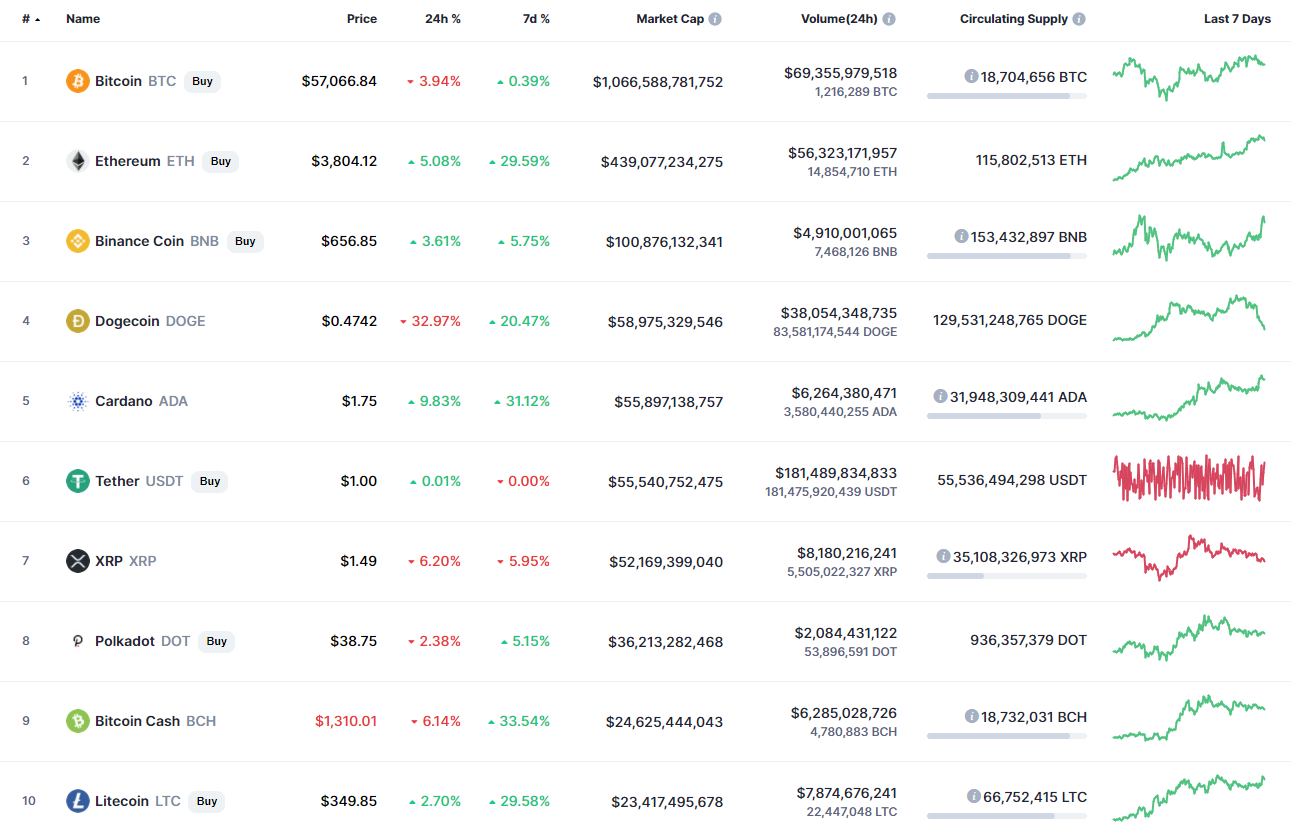1291x831 pixels.
Task: Open the Dogecoin DOGE name link
Action: click(150, 321)
